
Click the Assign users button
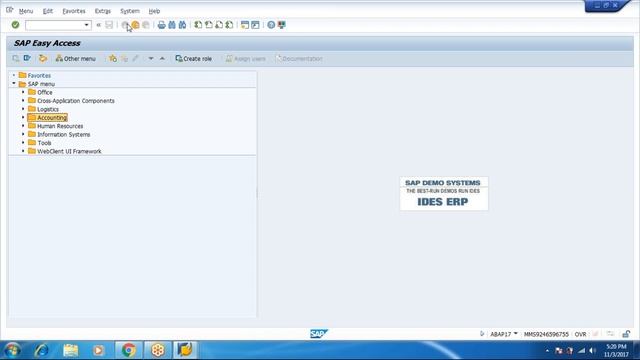(x=246, y=58)
